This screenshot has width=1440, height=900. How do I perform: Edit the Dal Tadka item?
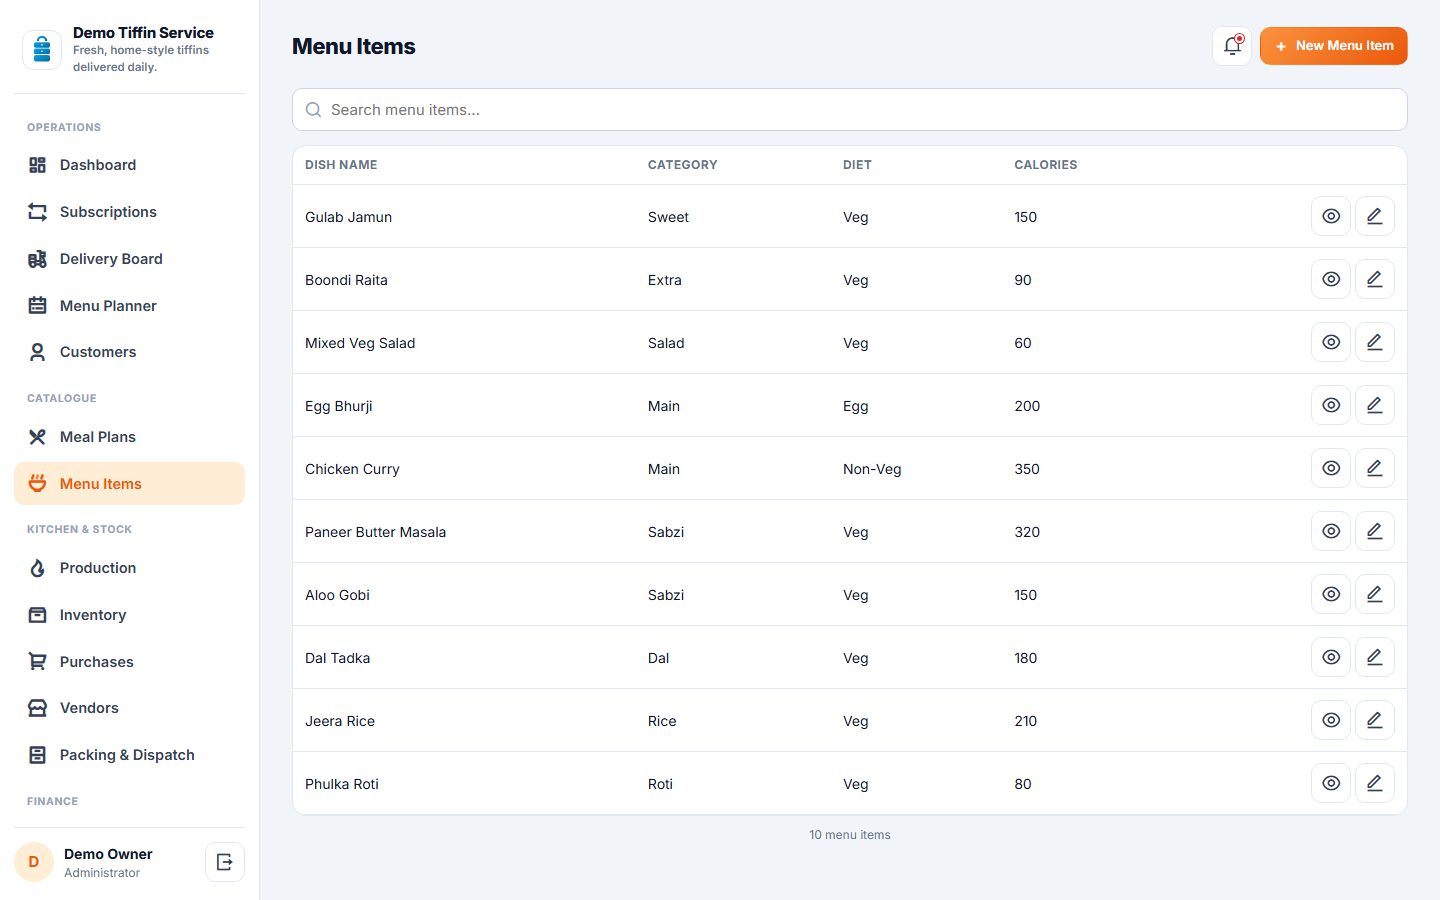pyautogui.click(x=1375, y=657)
